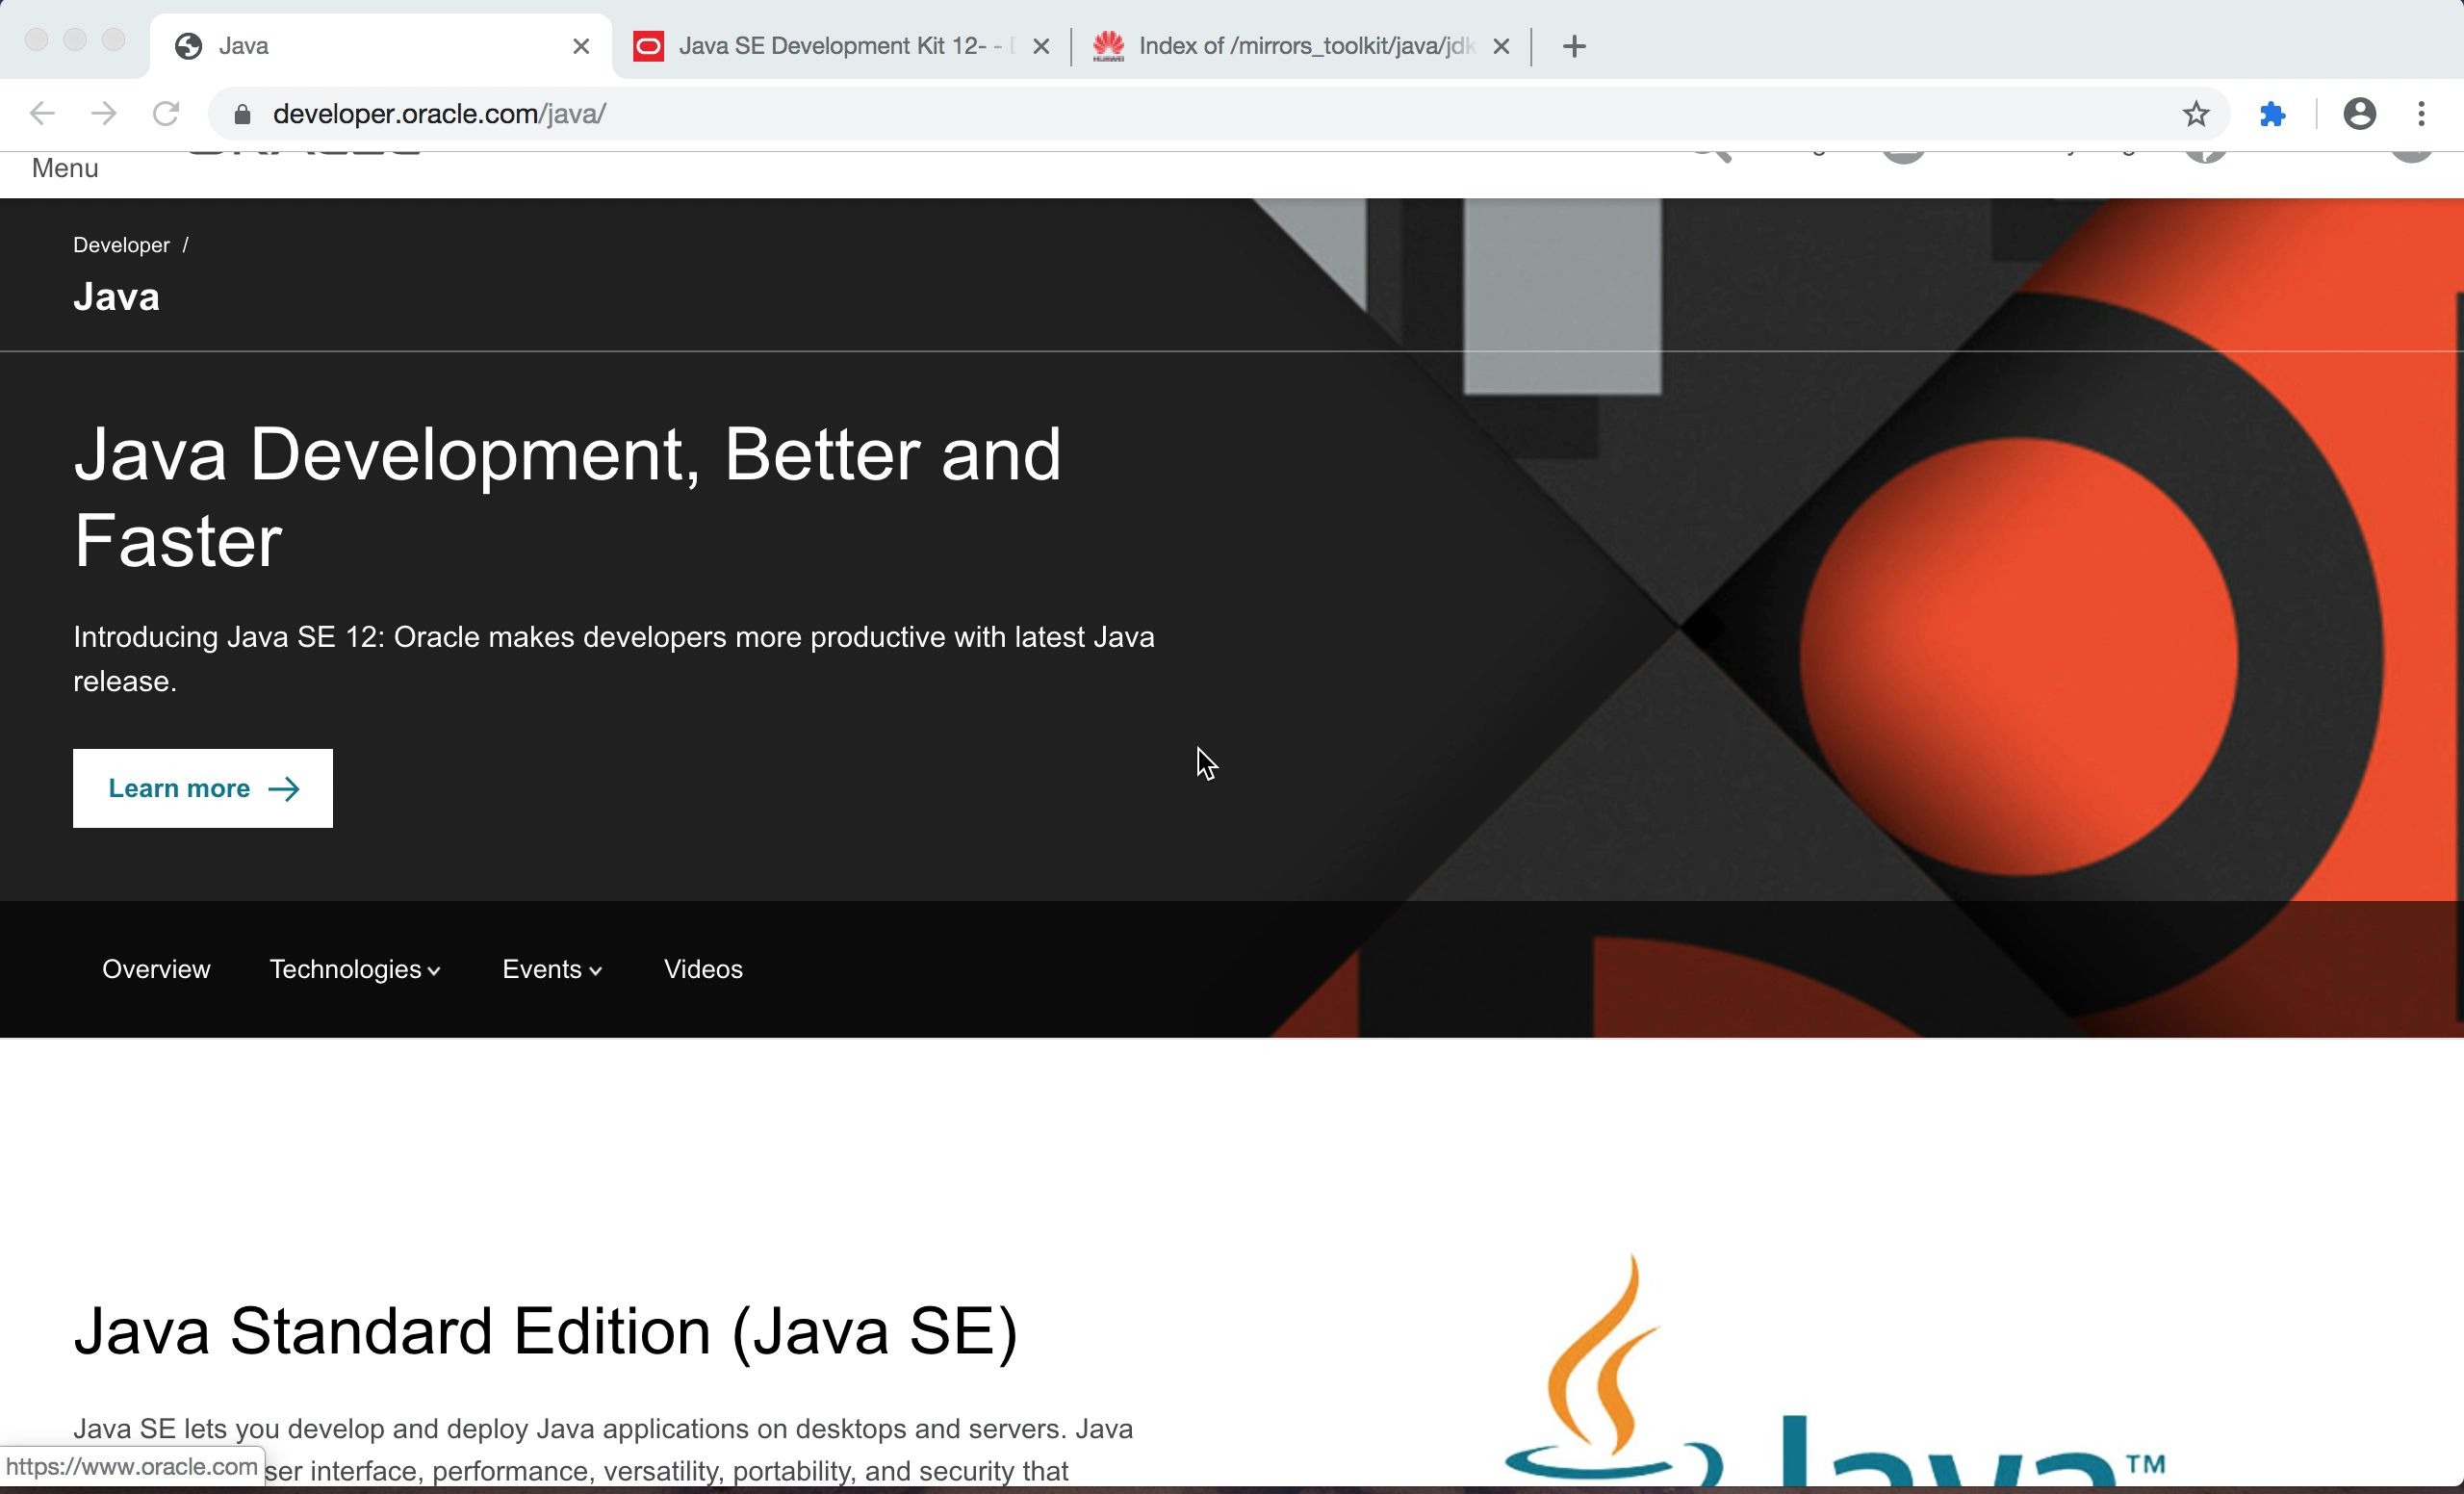Click the Developer breadcrumb link

[x=121, y=245]
